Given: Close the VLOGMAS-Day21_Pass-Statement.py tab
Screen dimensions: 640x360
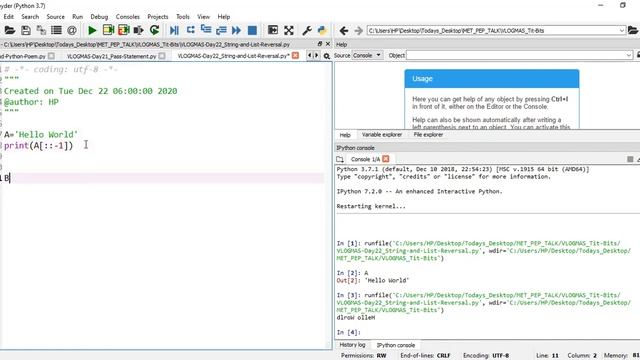Looking at the screenshot, I should tap(162, 56).
